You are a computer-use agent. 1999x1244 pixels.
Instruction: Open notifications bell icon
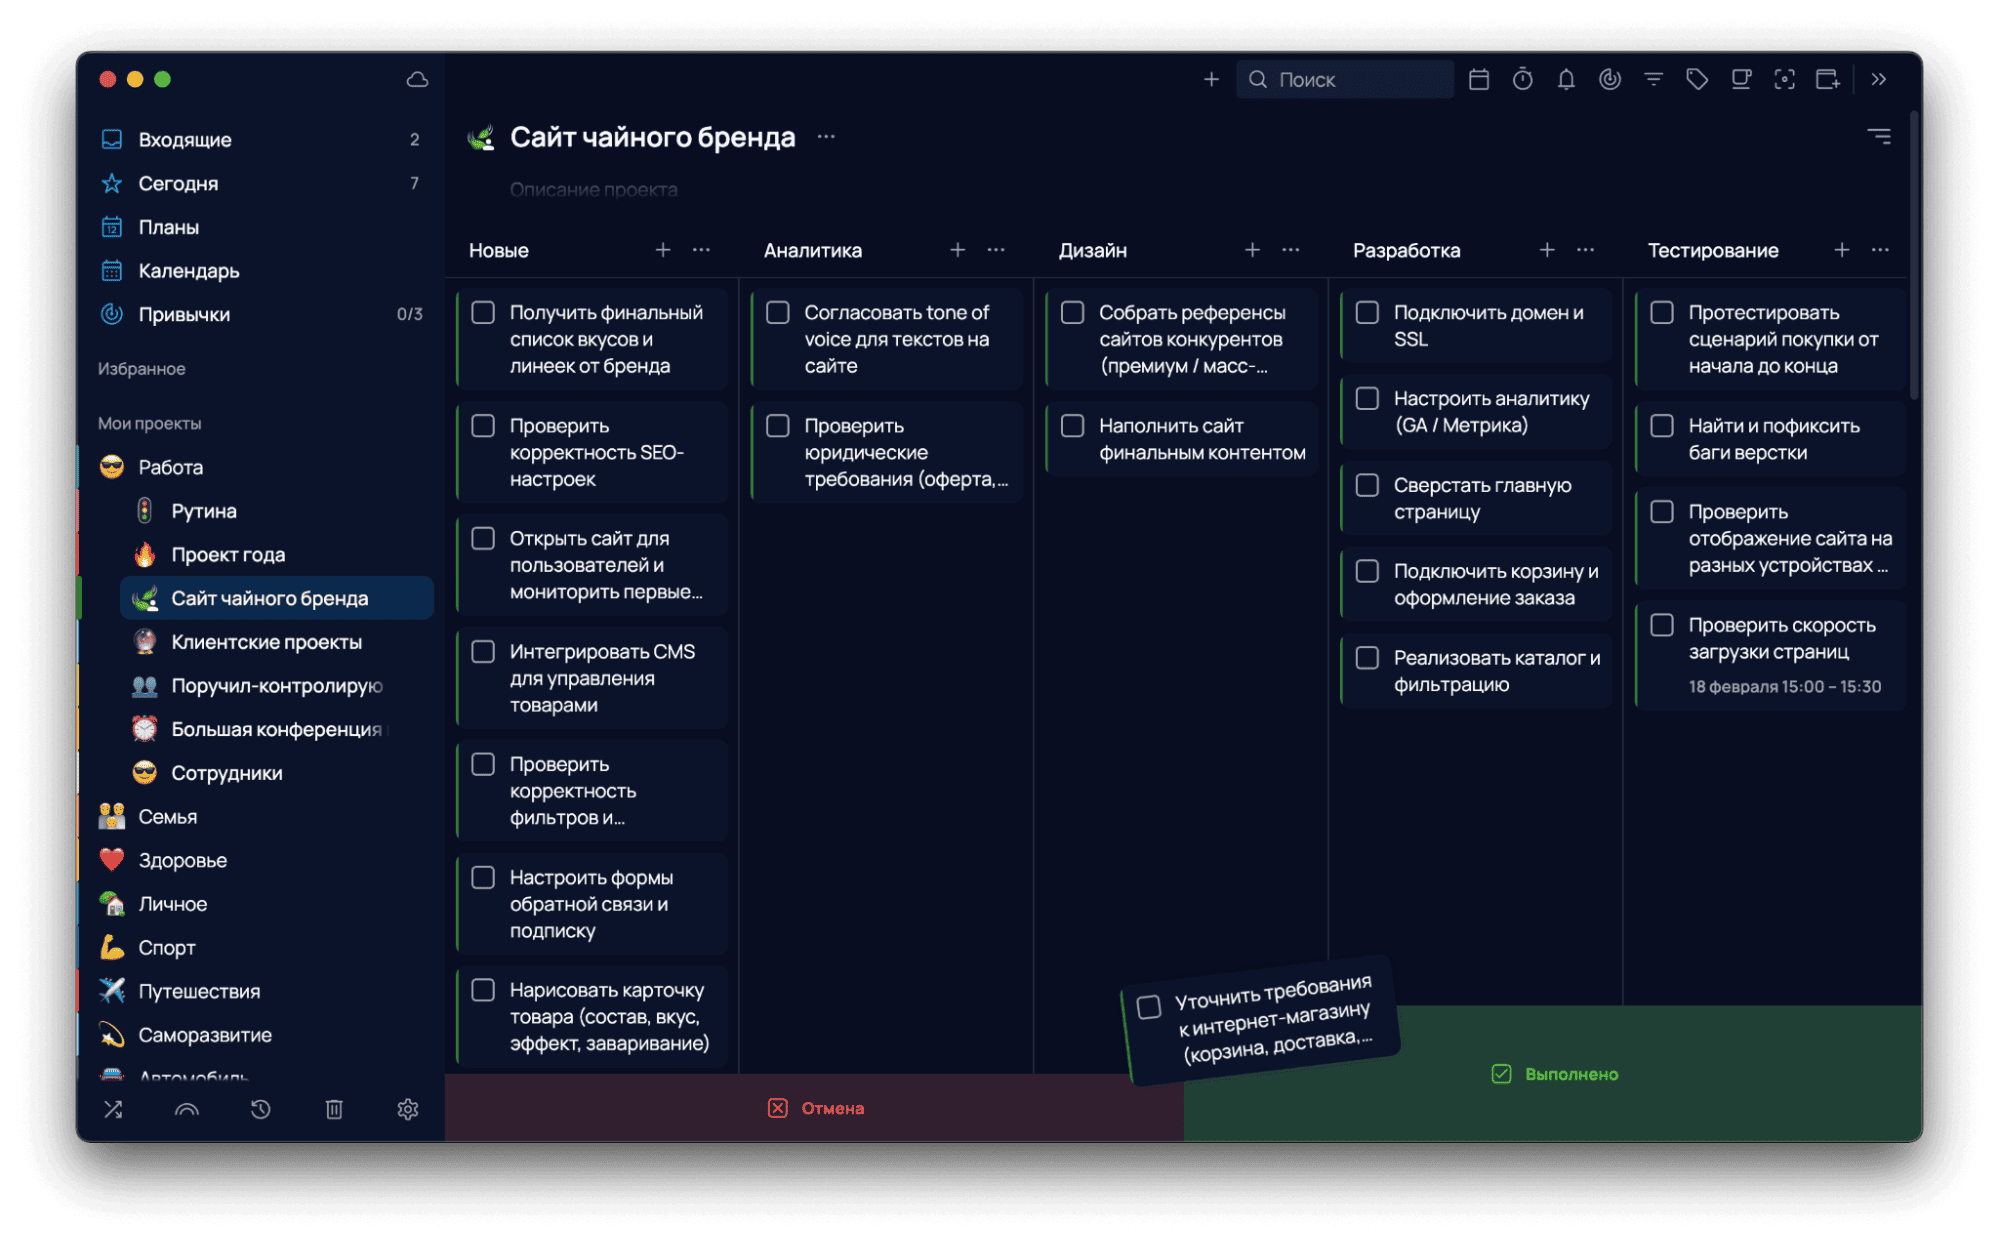coord(1566,79)
